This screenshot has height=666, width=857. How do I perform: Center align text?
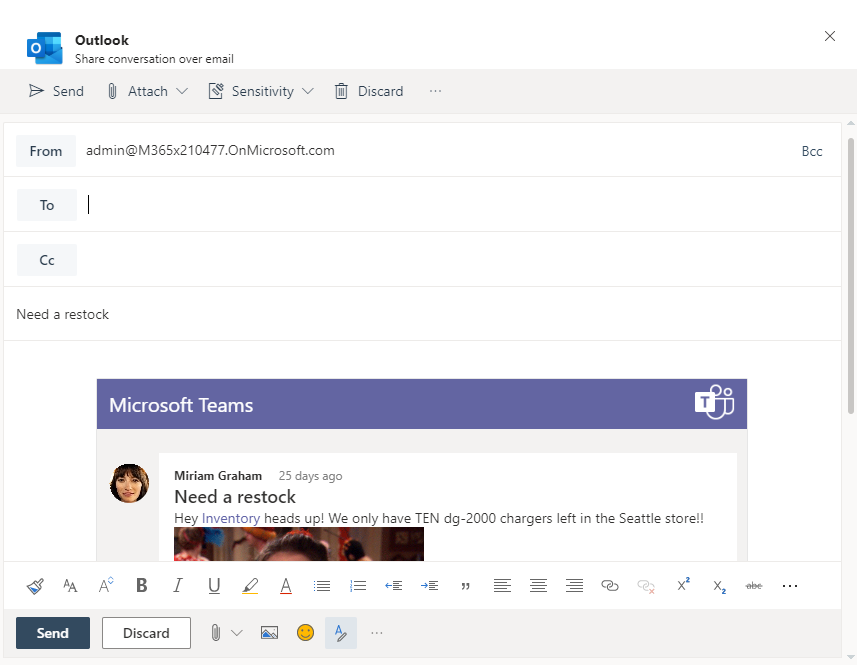tap(538, 586)
